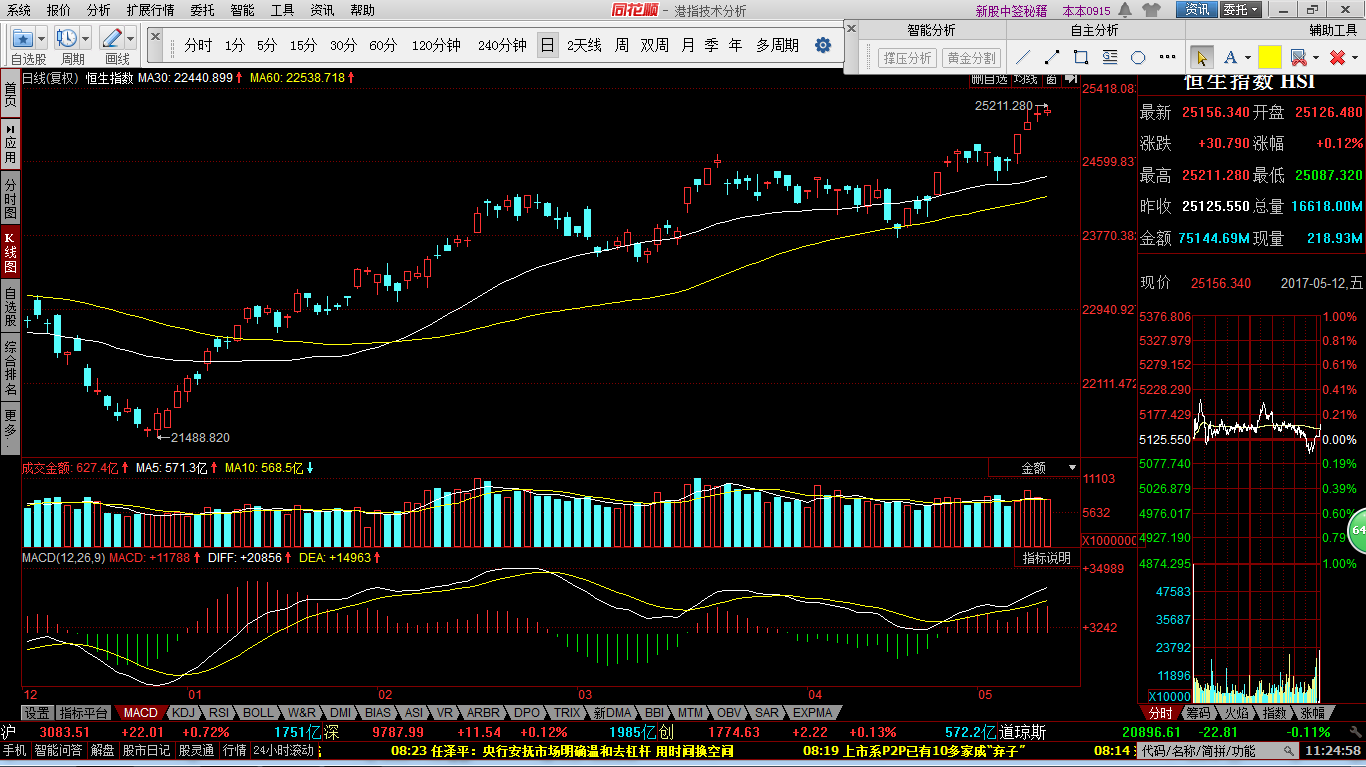Screen dimensions: 1366x767
Task: Select the line segment drawing tool
Action: 1052,57
